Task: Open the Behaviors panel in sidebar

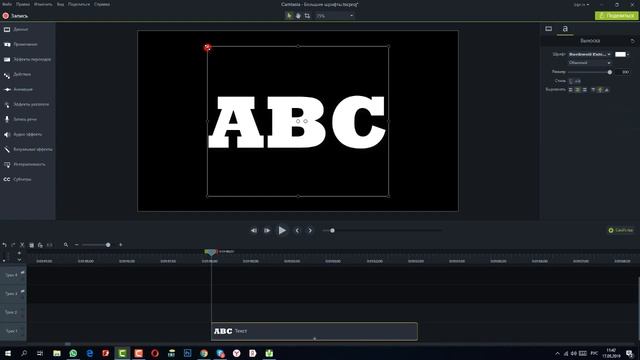Action: (17, 74)
